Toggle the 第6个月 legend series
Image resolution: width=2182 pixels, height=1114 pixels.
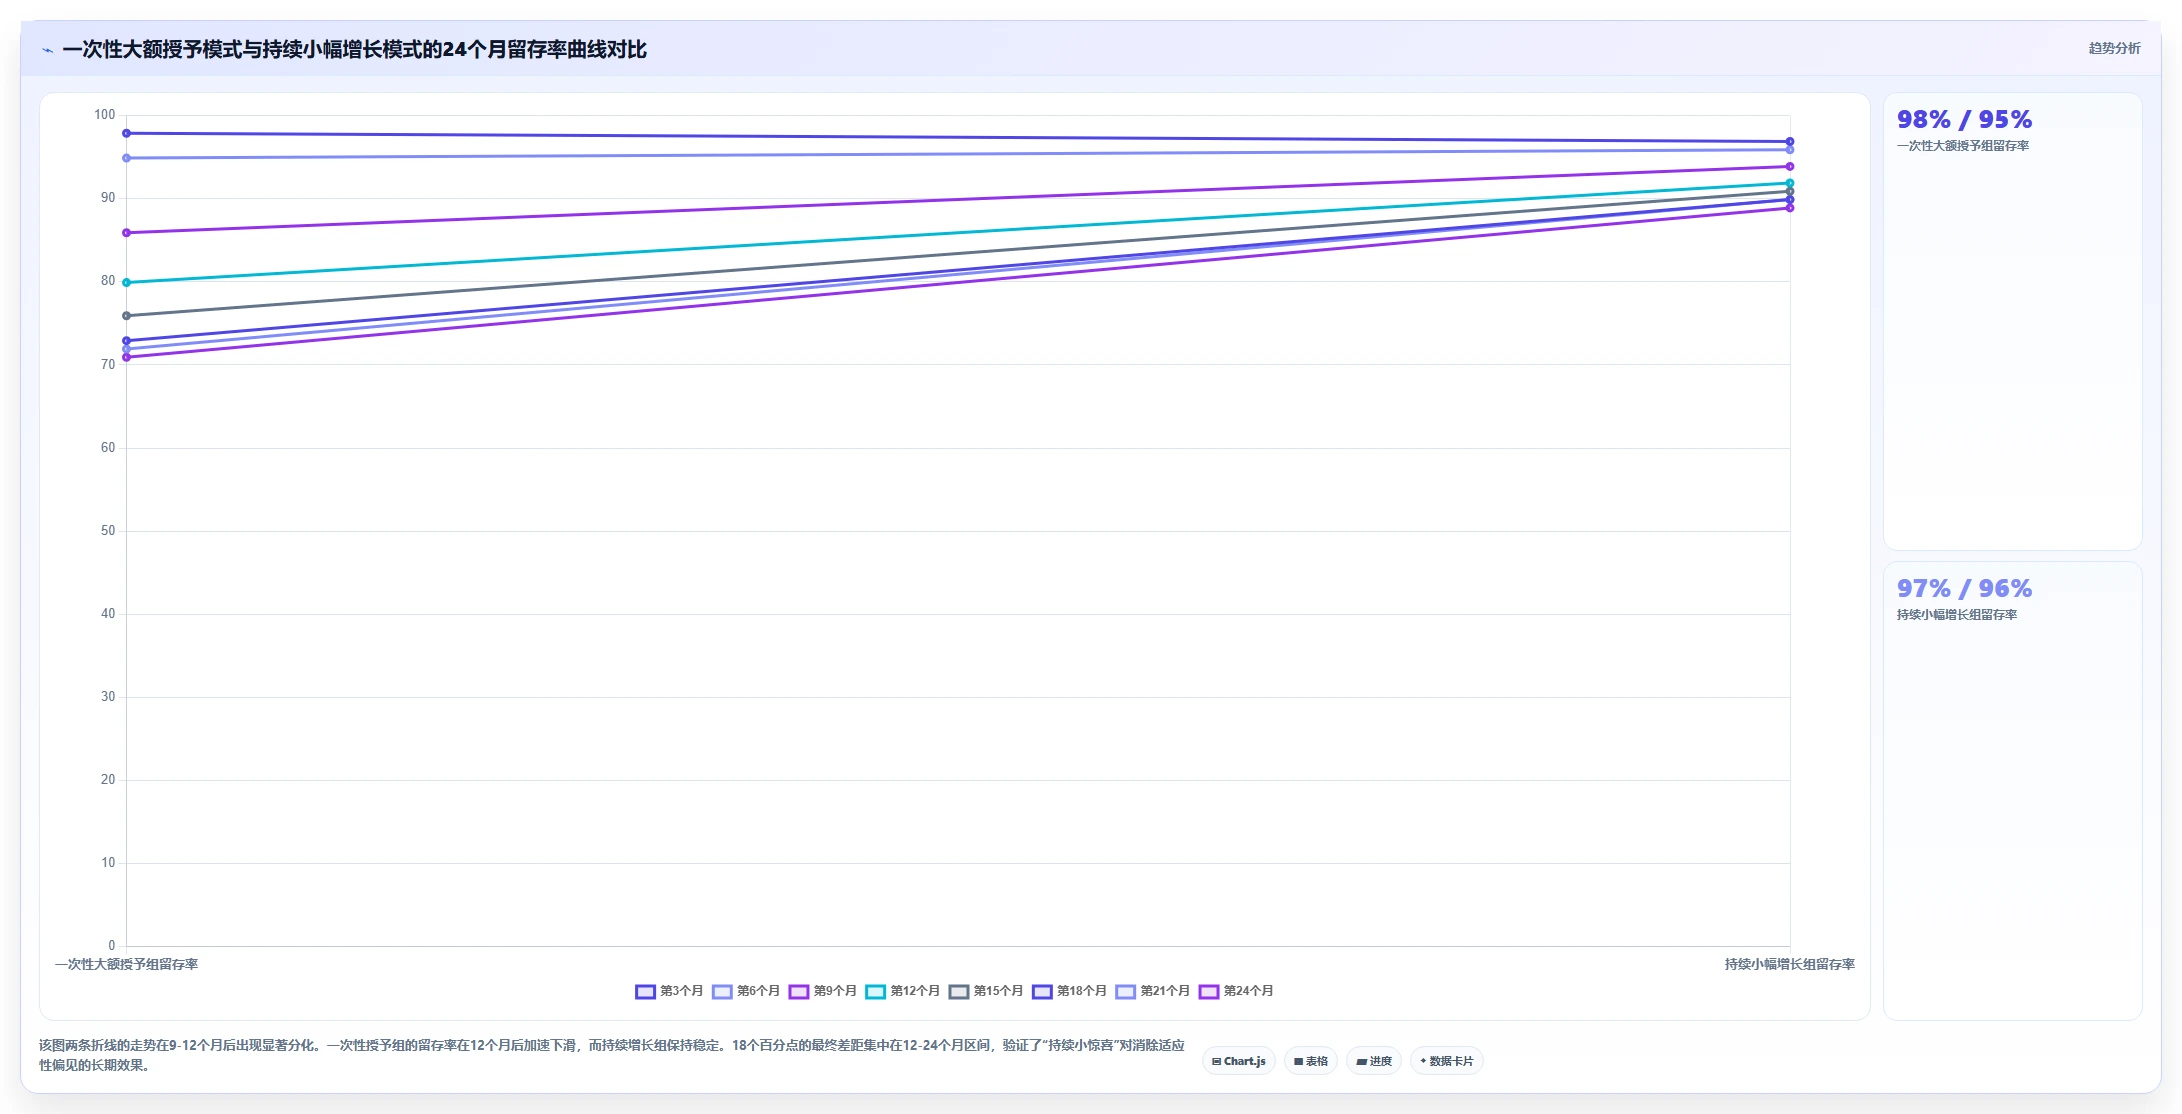[x=746, y=991]
